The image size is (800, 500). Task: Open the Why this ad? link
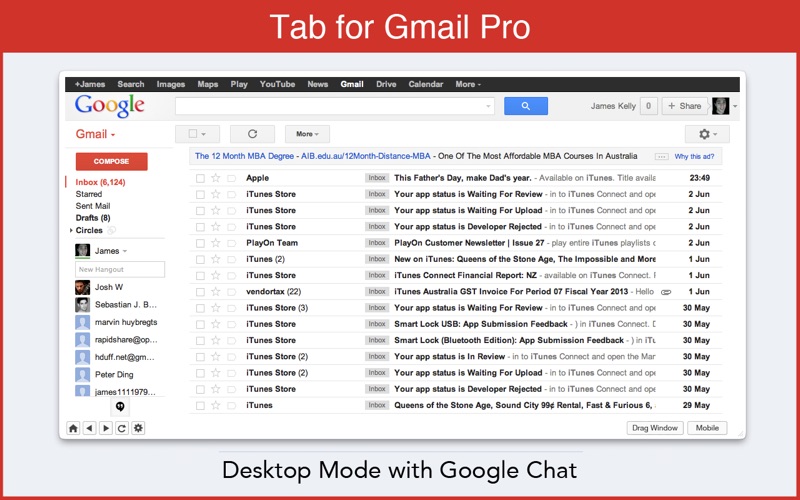[694, 157]
